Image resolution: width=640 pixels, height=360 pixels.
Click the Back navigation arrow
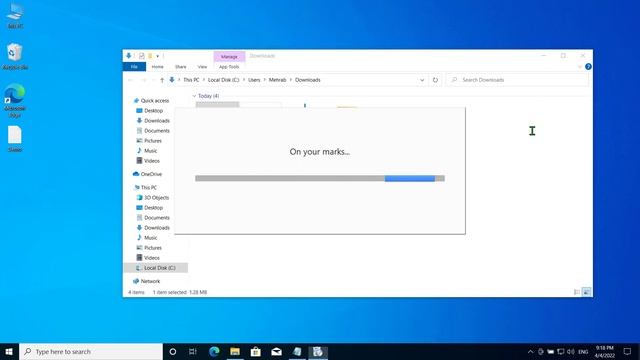click(130, 80)
